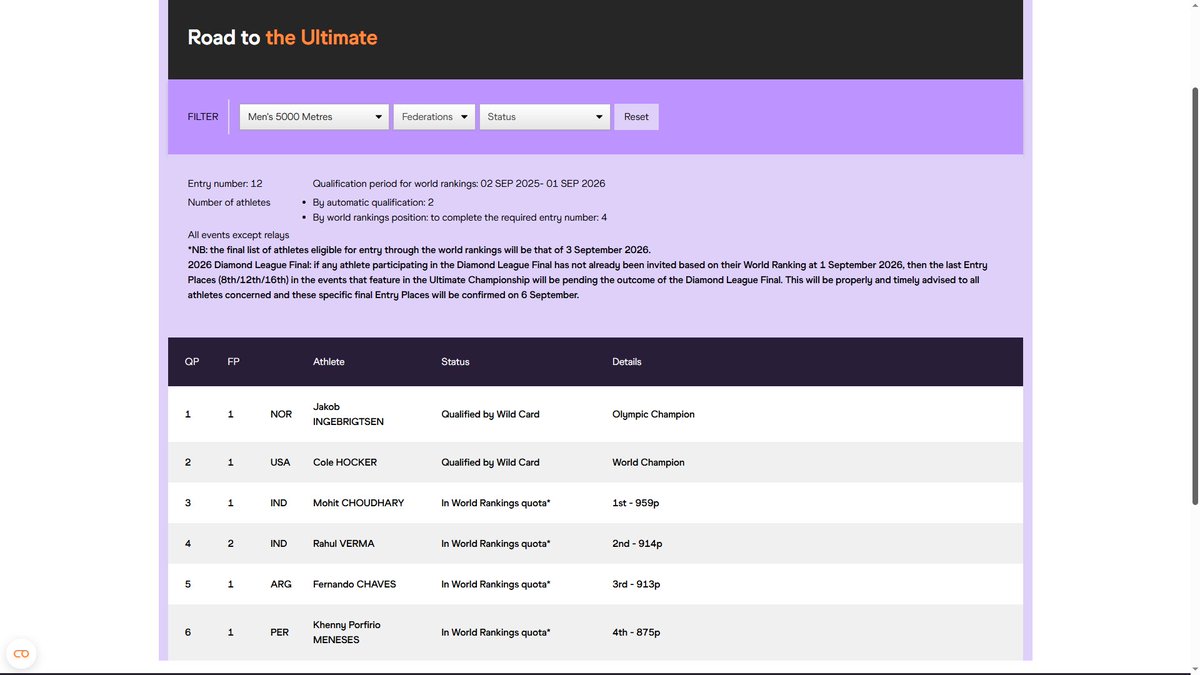Image resolution: width=1200 pixels, height=675 pixels.
Task: Expand the Federations filter dropdown
Action: pyautogui.click(x=434, y=117)
